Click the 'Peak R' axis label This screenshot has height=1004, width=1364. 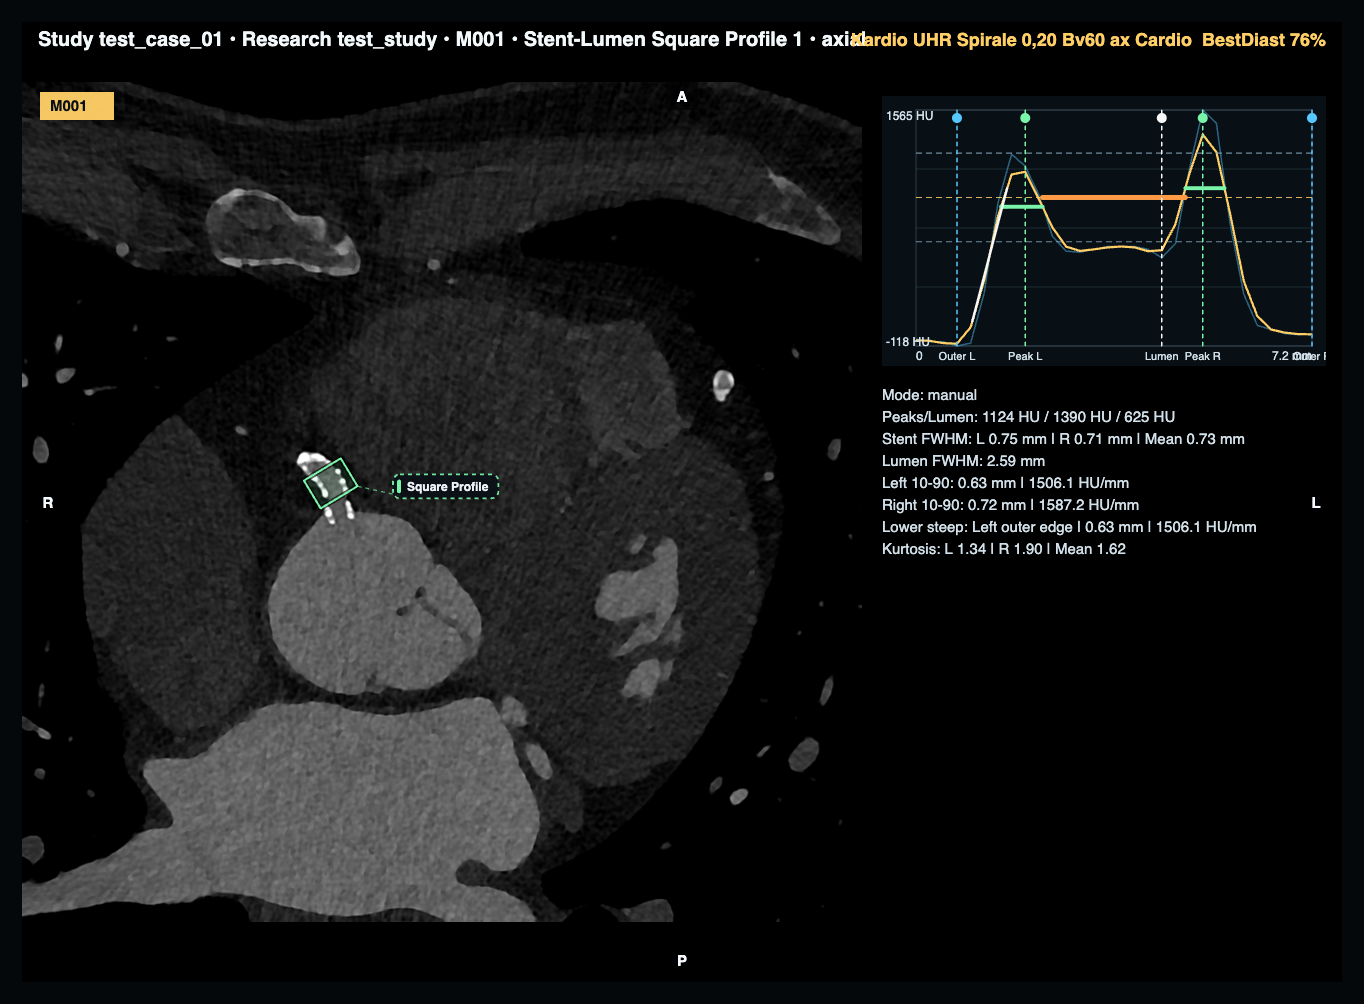[x=1203, y=356]
